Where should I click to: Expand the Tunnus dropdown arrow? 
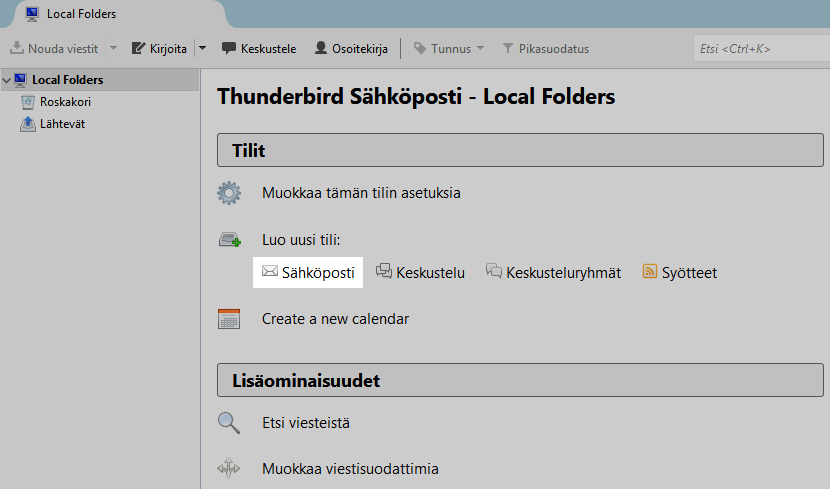[481, 48]
